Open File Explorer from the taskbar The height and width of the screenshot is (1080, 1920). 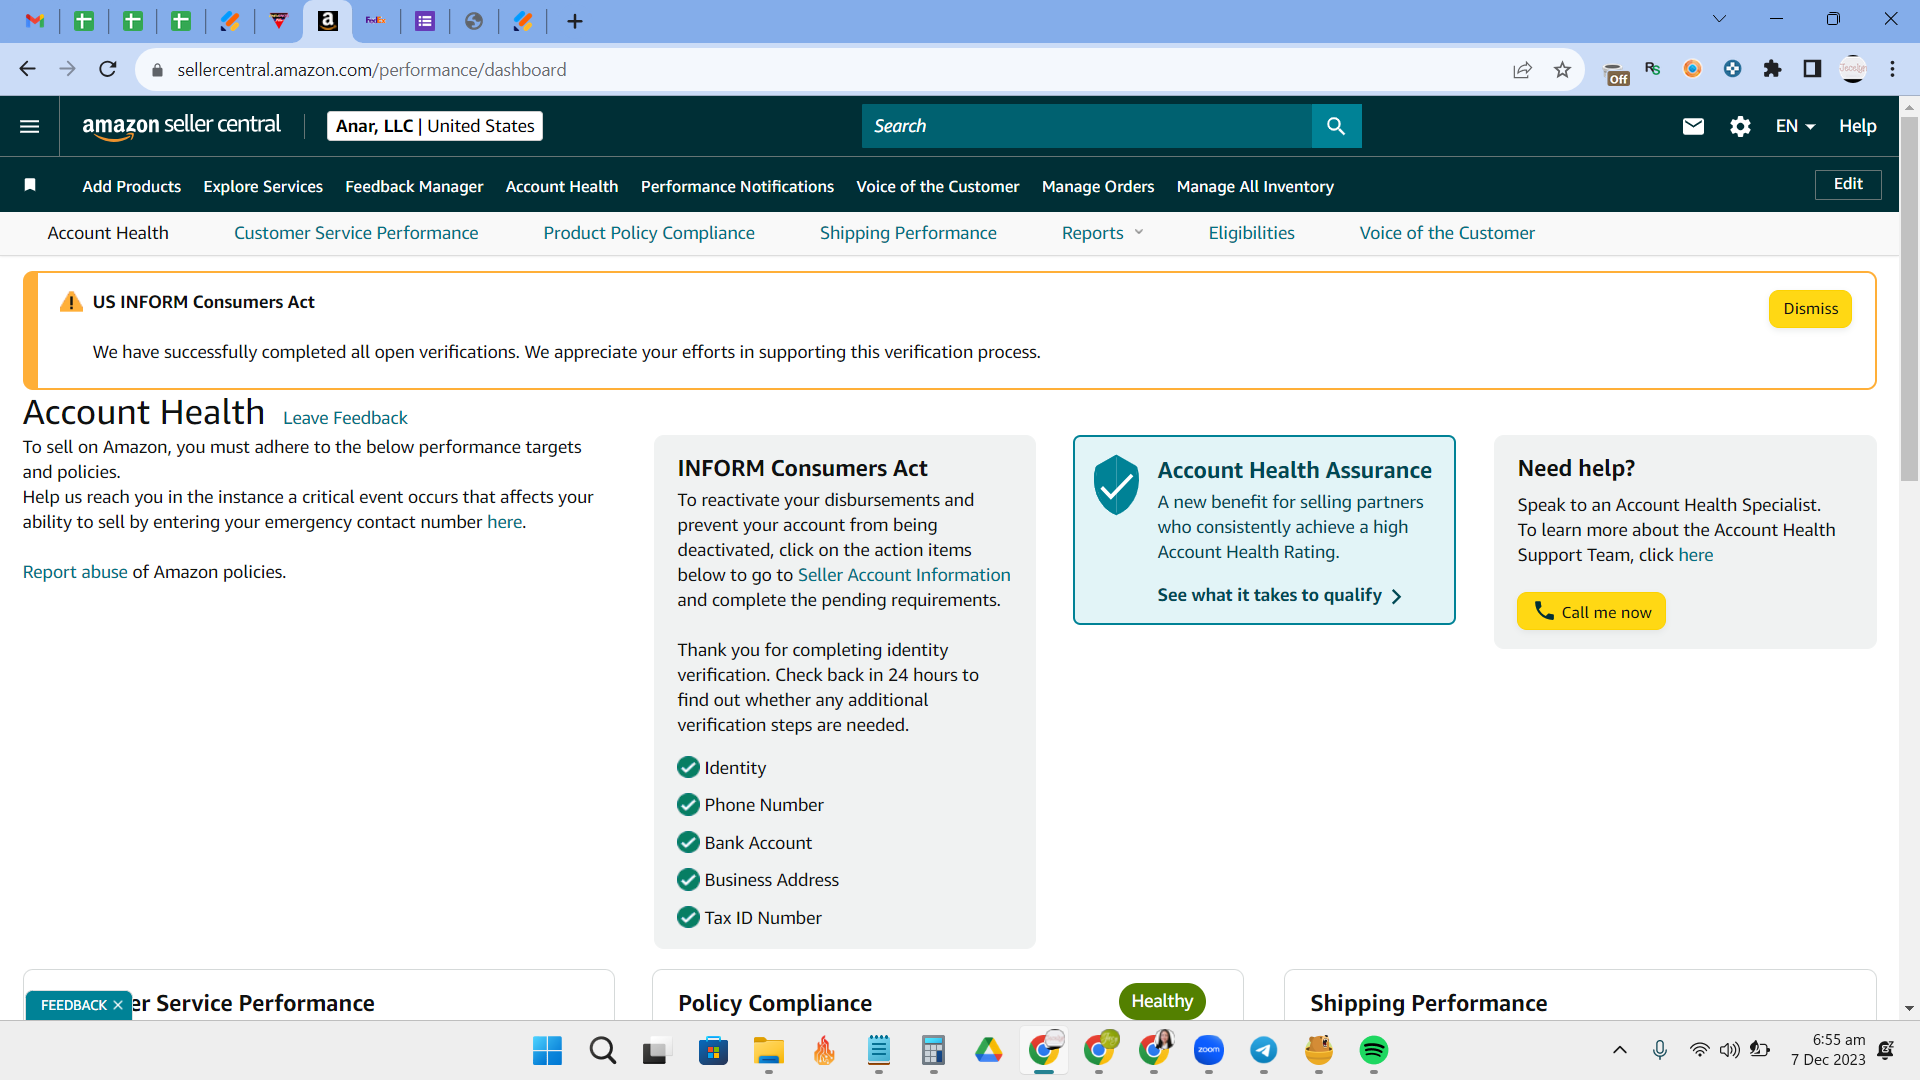[x=768, y=1050]
